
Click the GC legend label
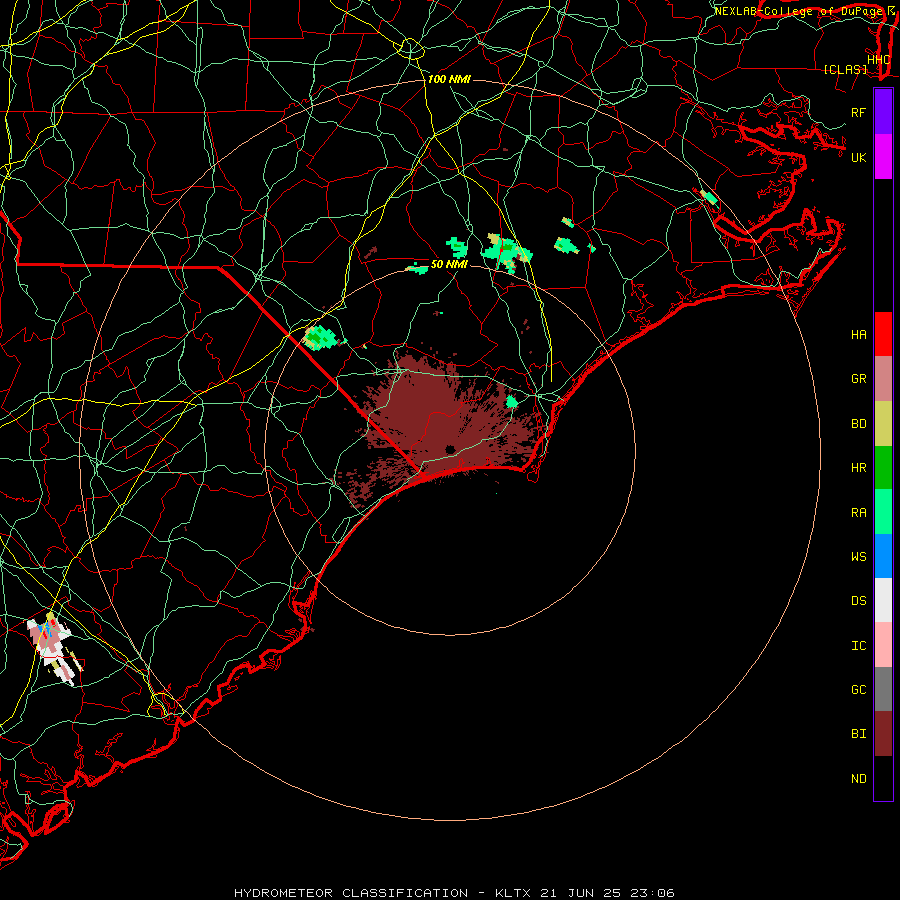[858, 689]
